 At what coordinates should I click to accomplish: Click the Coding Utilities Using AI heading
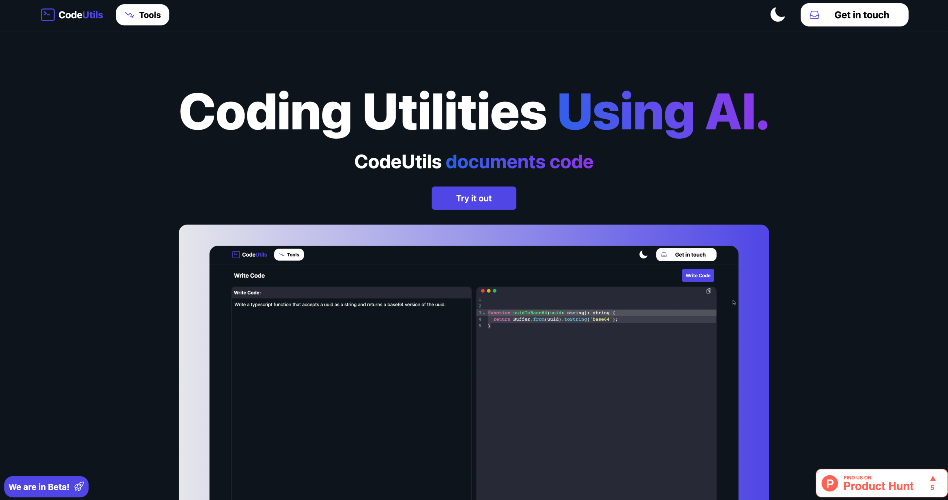pos(474,112)
